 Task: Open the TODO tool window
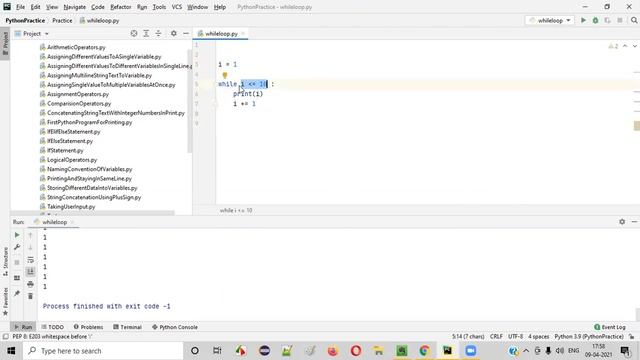click(x=53, y=327)
